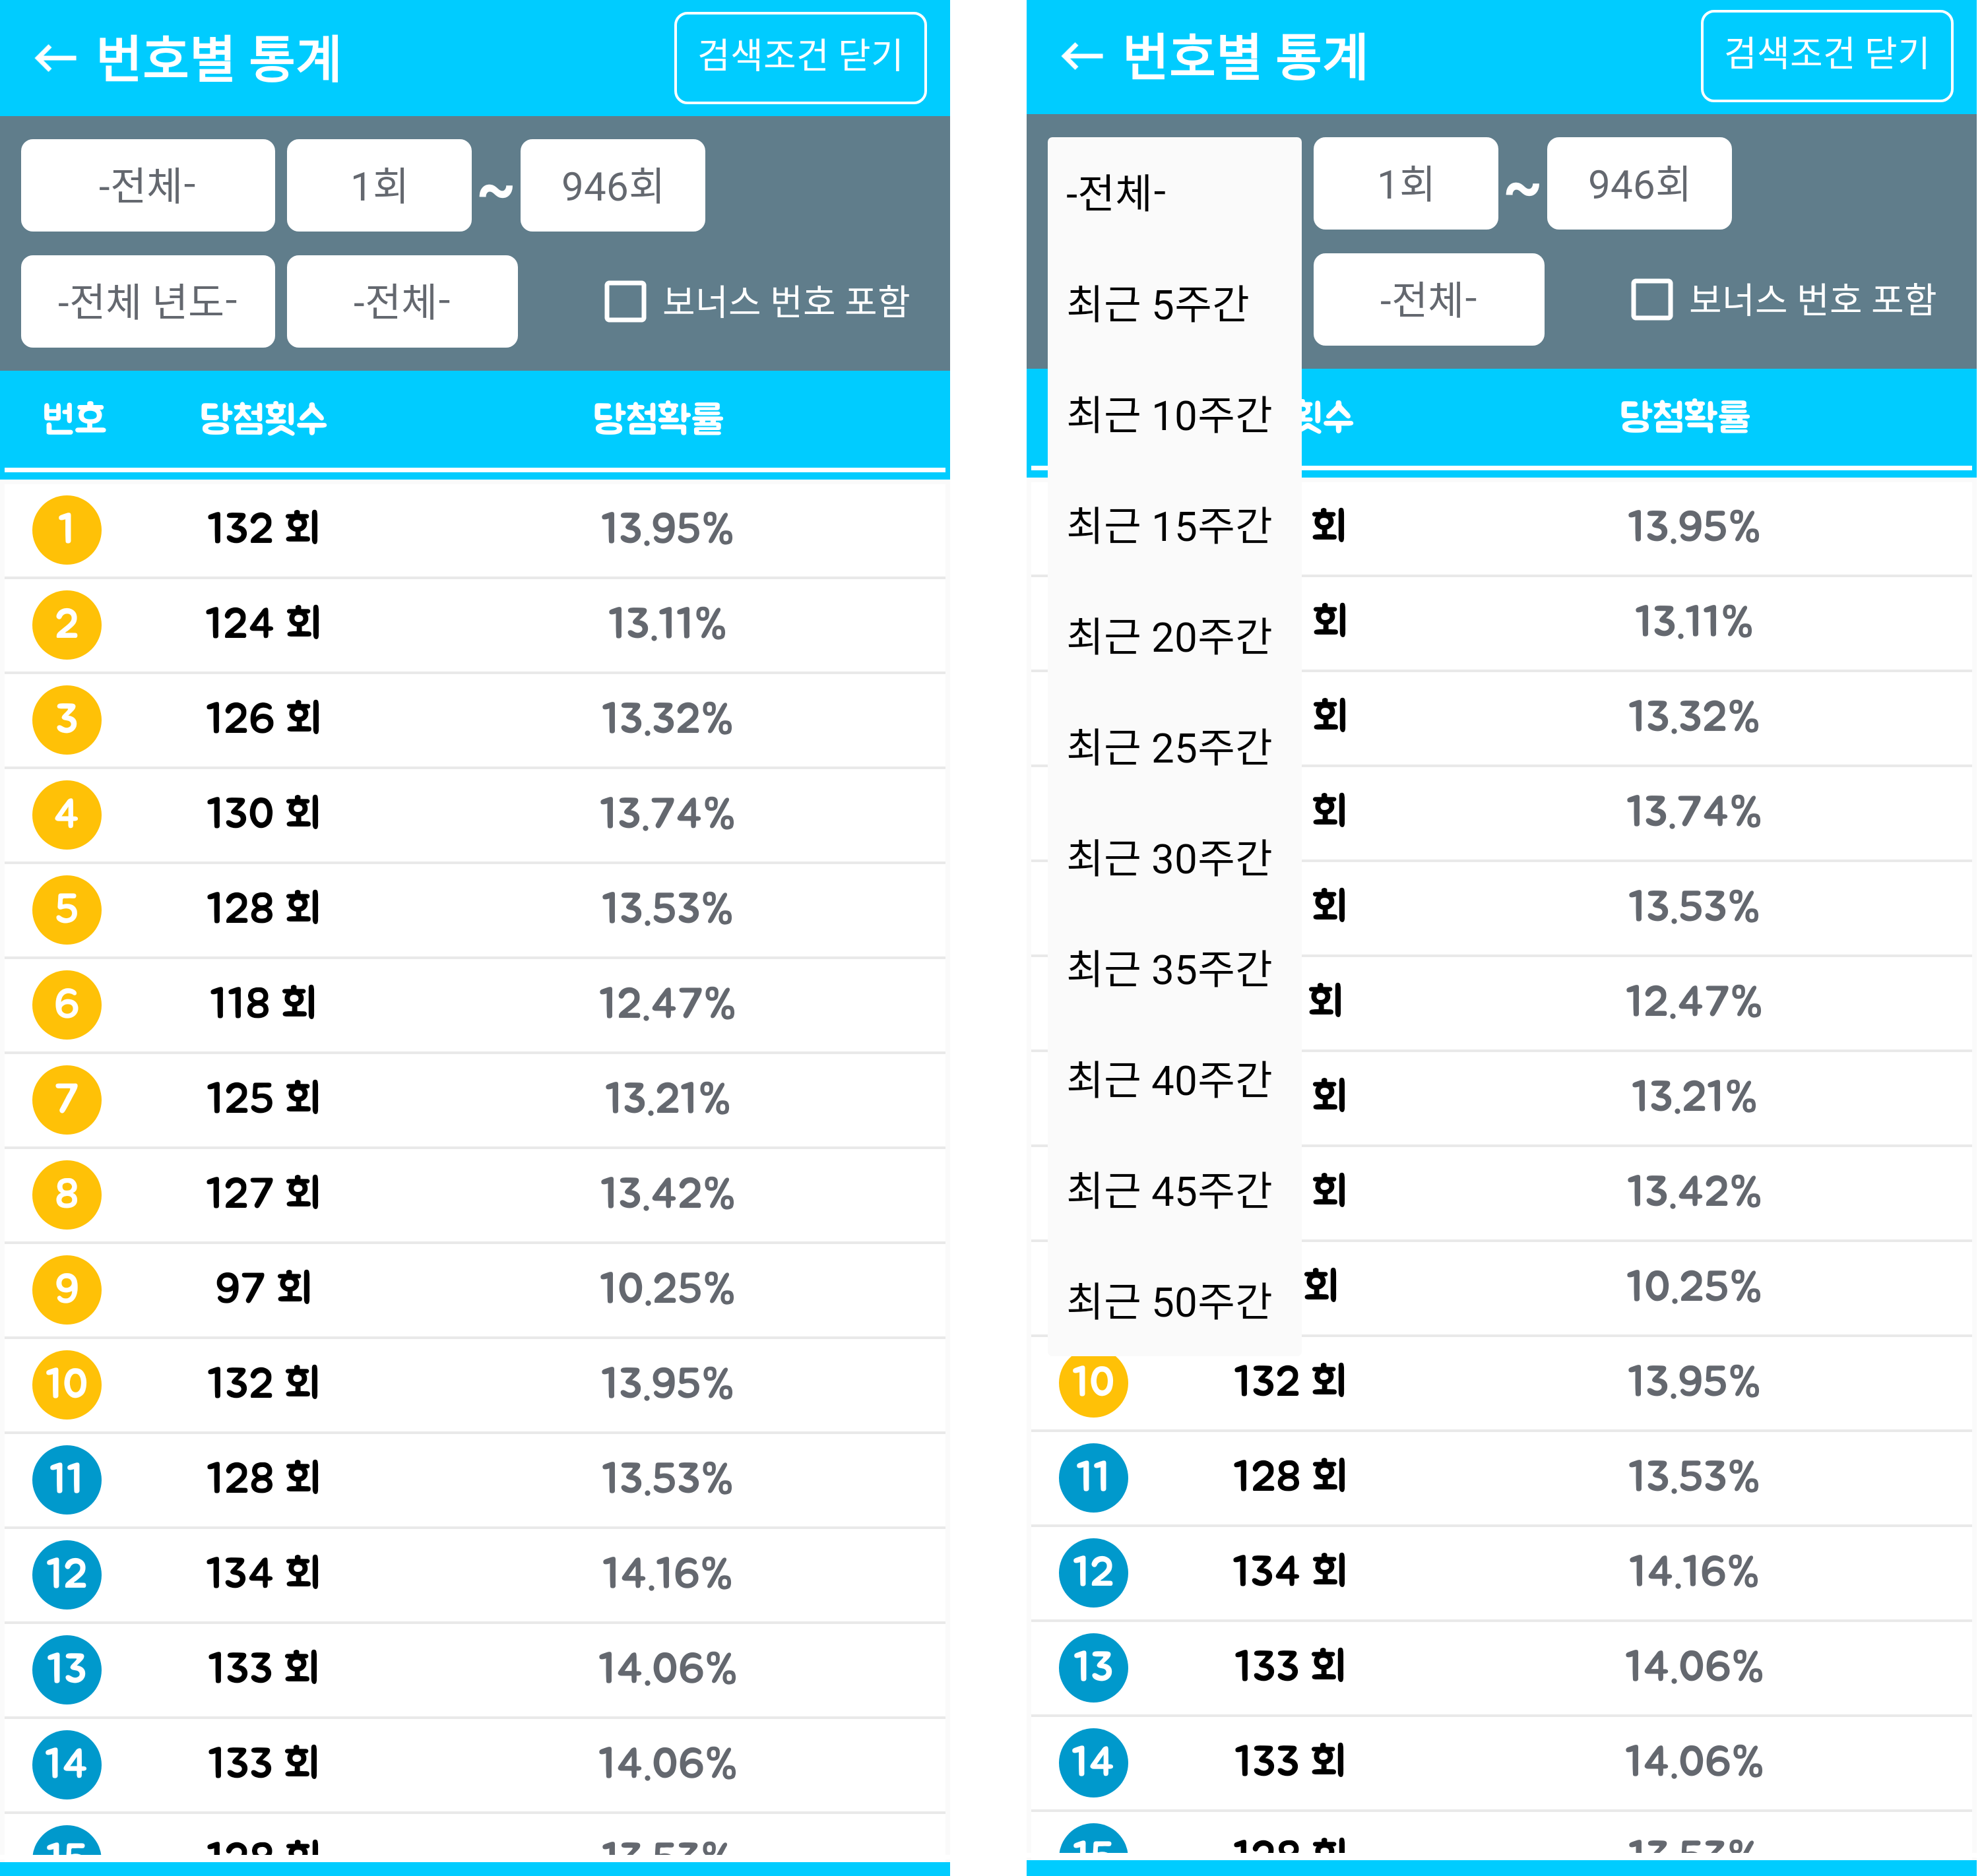The width and height of the screenshot is (1982, 1876).
Task: Tap the yellow number 1 ball icon
Action: click(67, 530)
